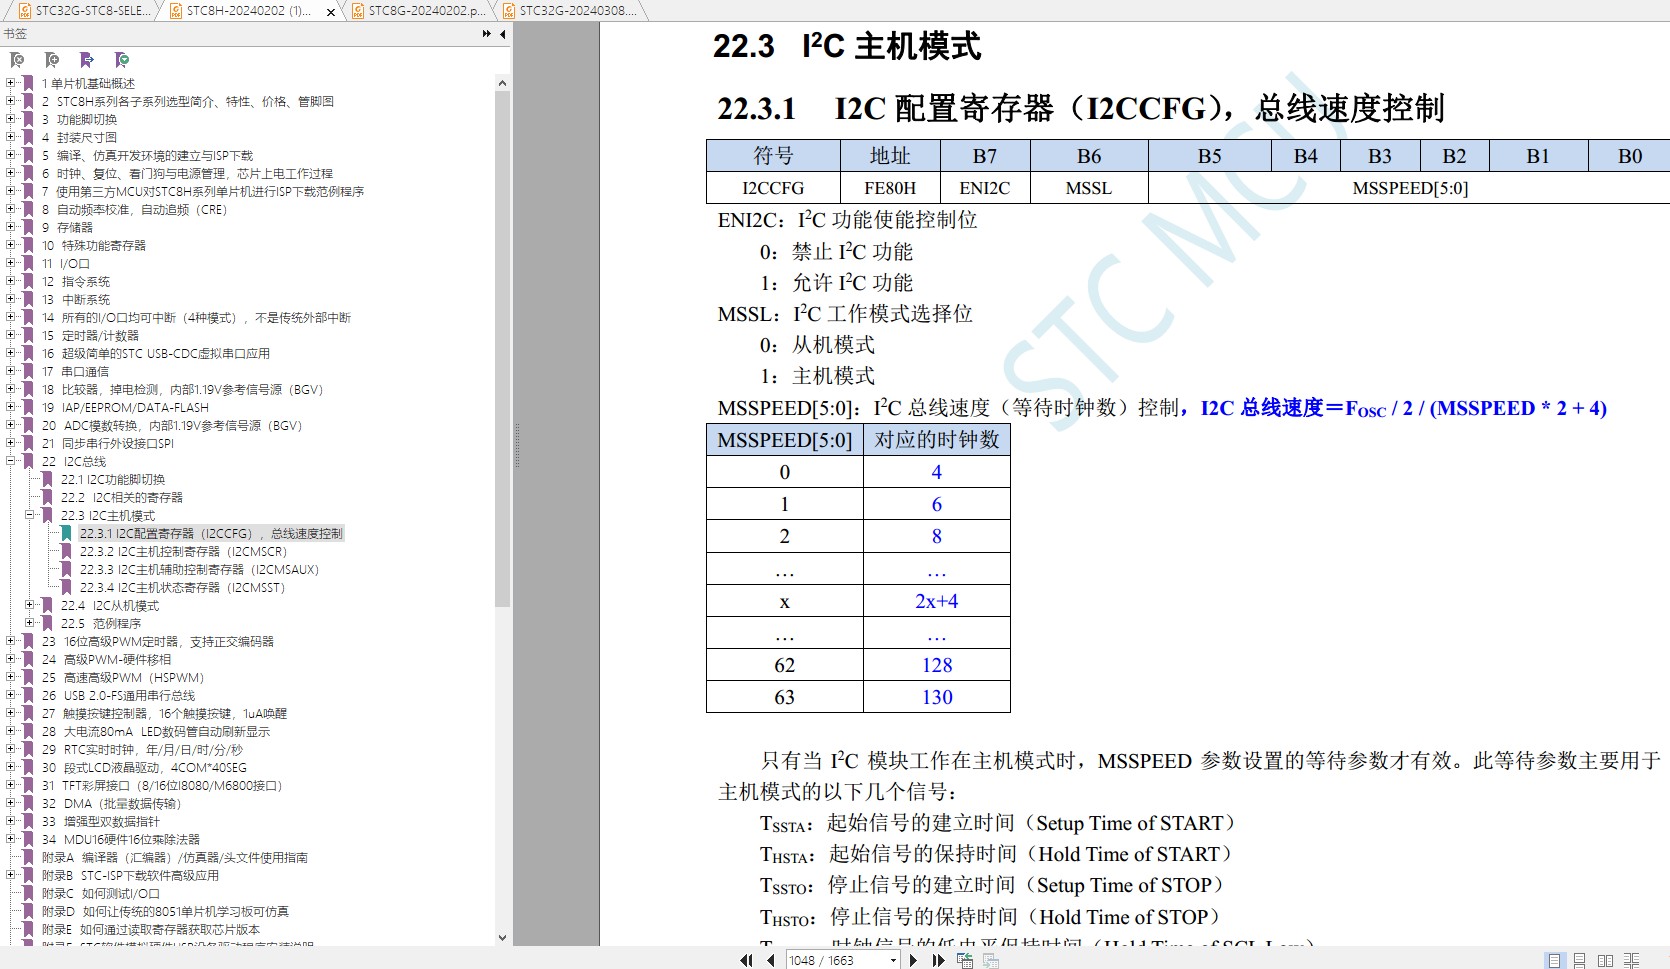Expand bookmark 13 中断系统

click(x=11, y=299)
